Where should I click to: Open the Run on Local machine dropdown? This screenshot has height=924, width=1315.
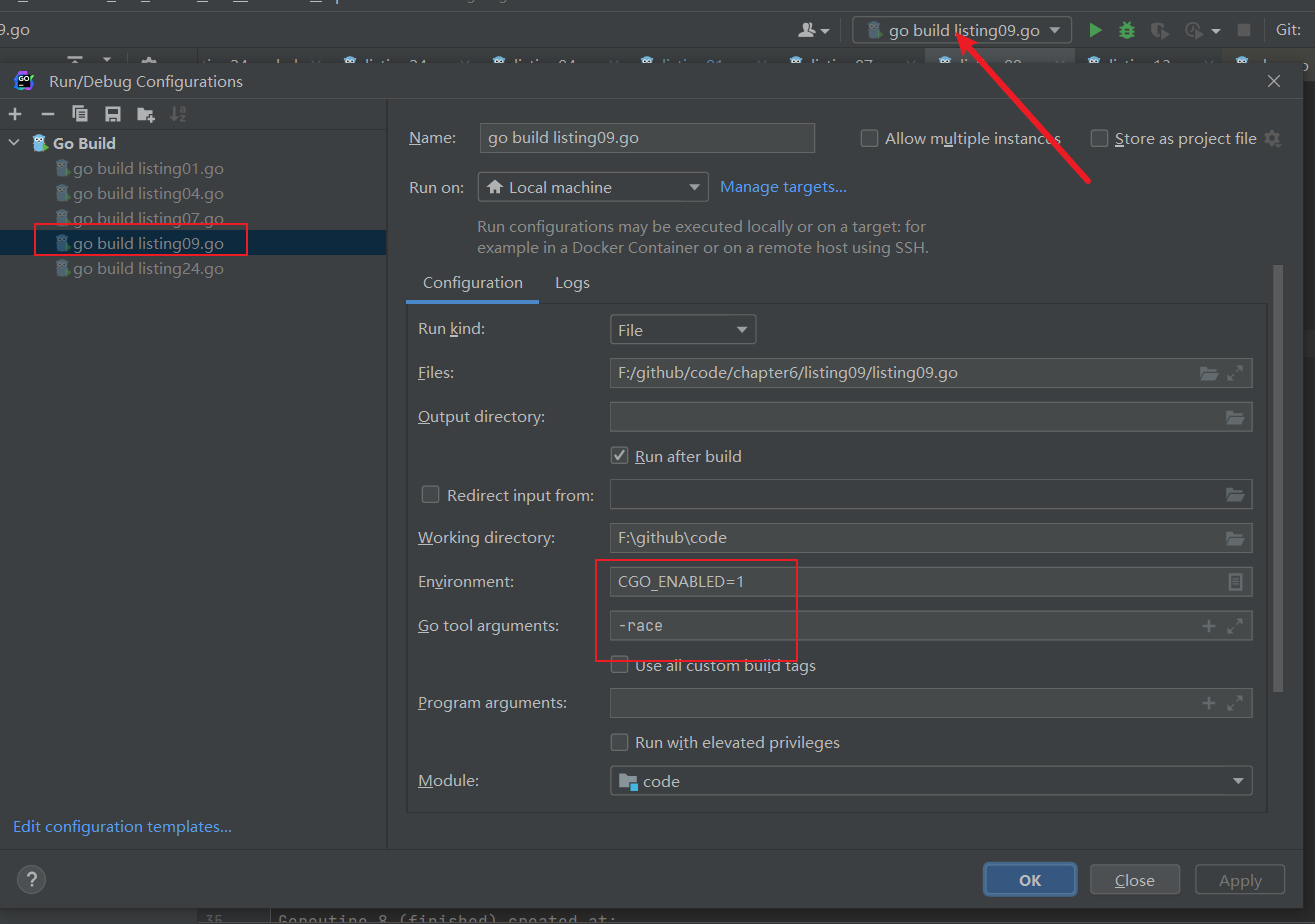point(593,187)
